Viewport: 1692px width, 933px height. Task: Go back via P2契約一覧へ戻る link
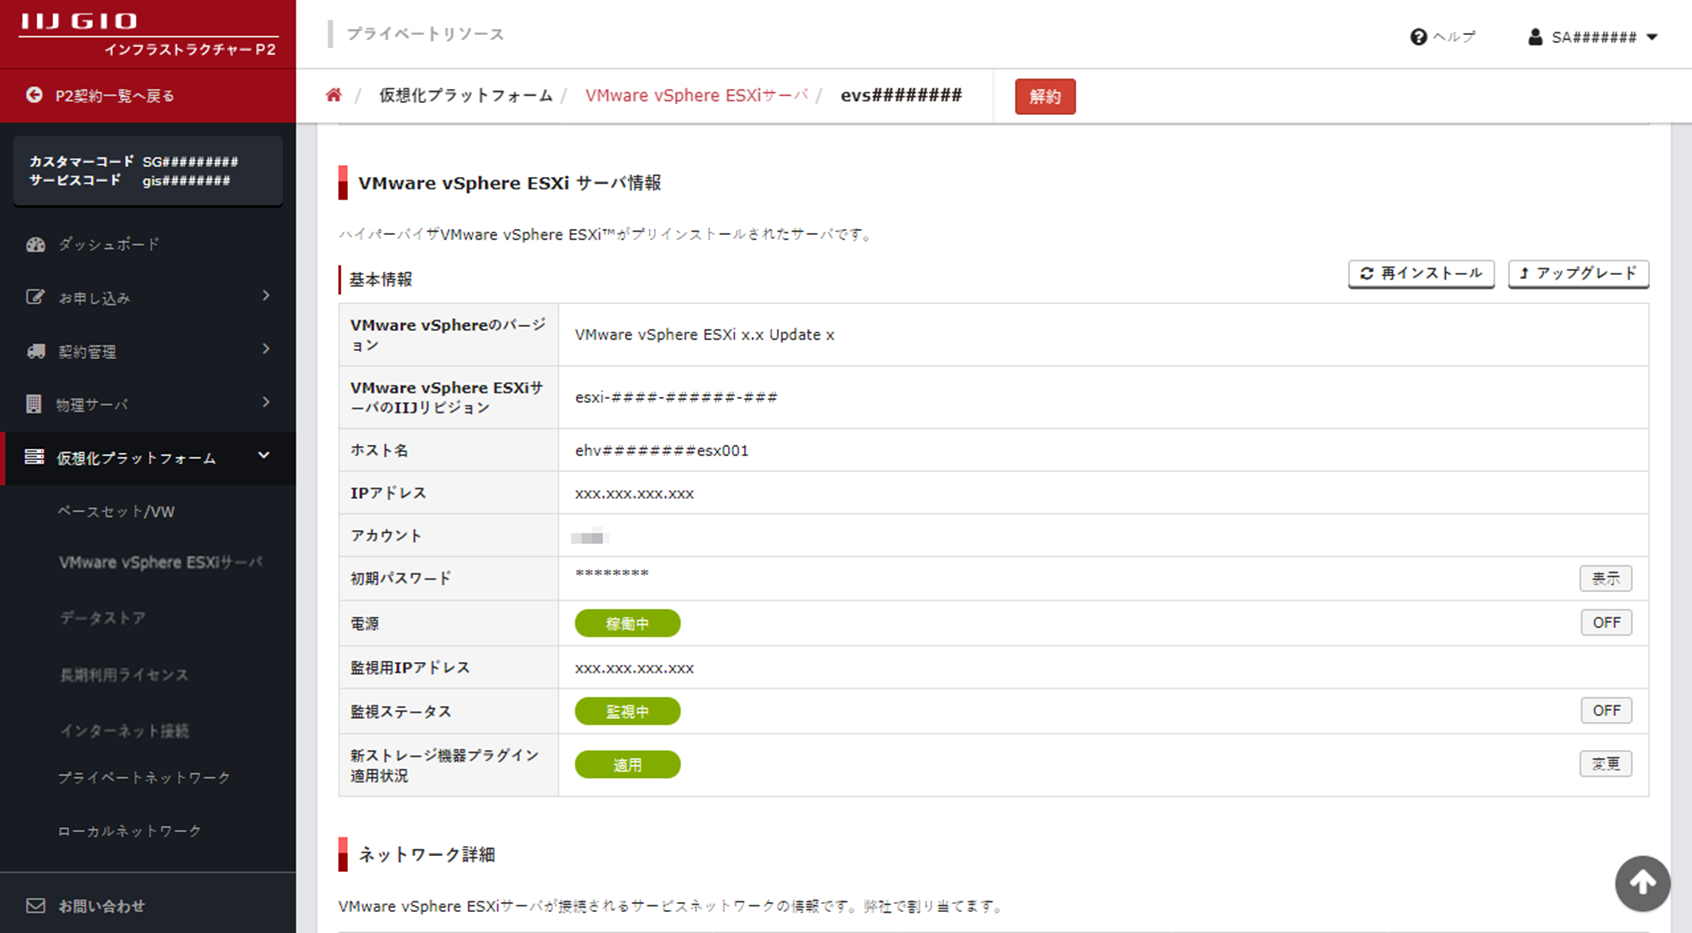115,96
